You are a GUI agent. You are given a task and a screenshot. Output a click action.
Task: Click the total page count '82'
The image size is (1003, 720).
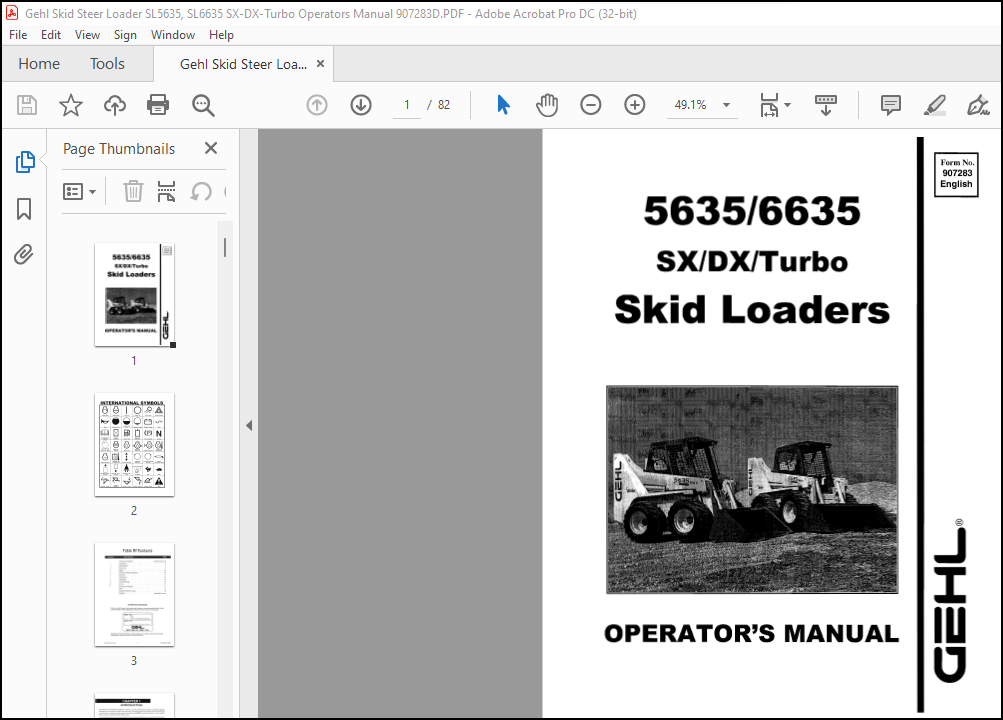[x=444, y=105]
